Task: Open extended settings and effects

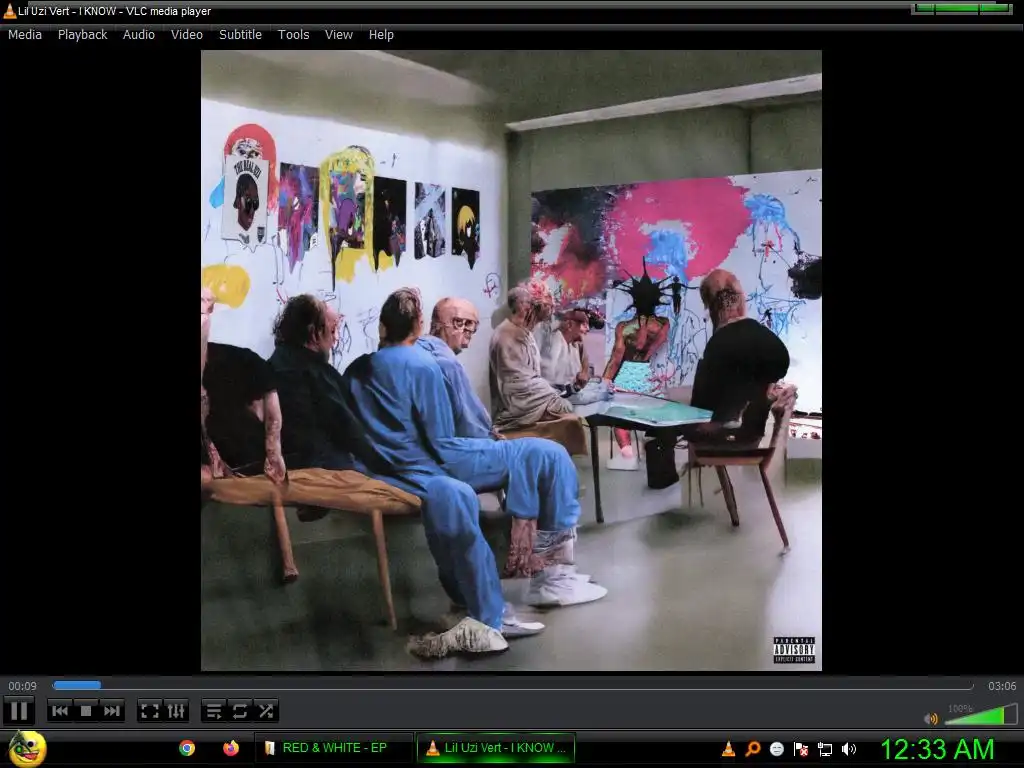Action: click(176, 711)
